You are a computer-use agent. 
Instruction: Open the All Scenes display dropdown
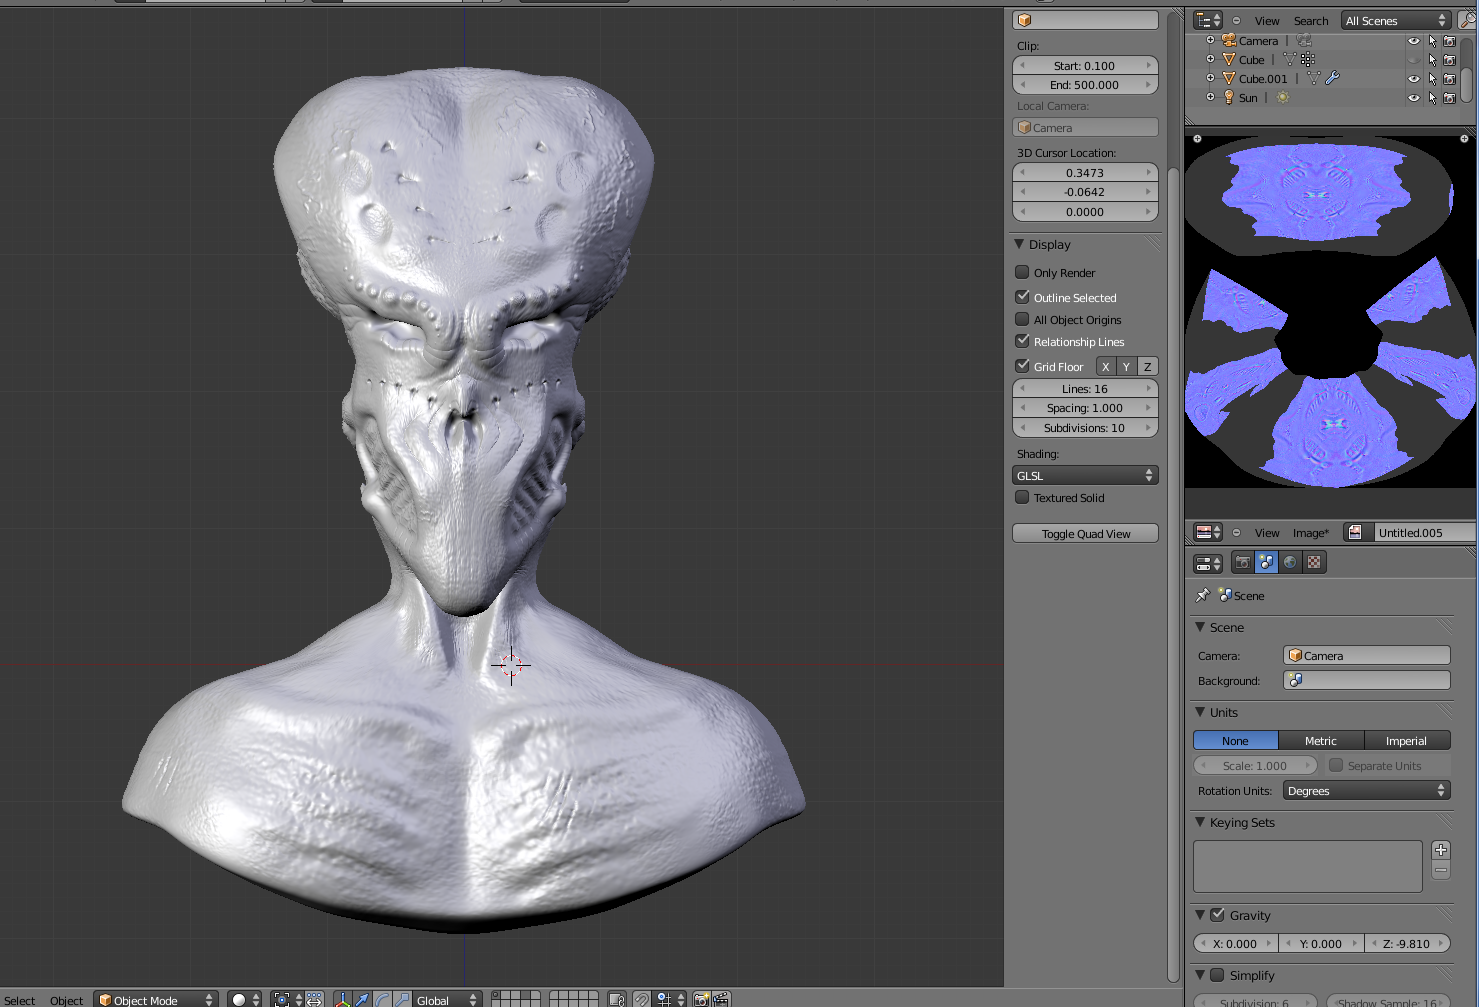point(1395,20)
